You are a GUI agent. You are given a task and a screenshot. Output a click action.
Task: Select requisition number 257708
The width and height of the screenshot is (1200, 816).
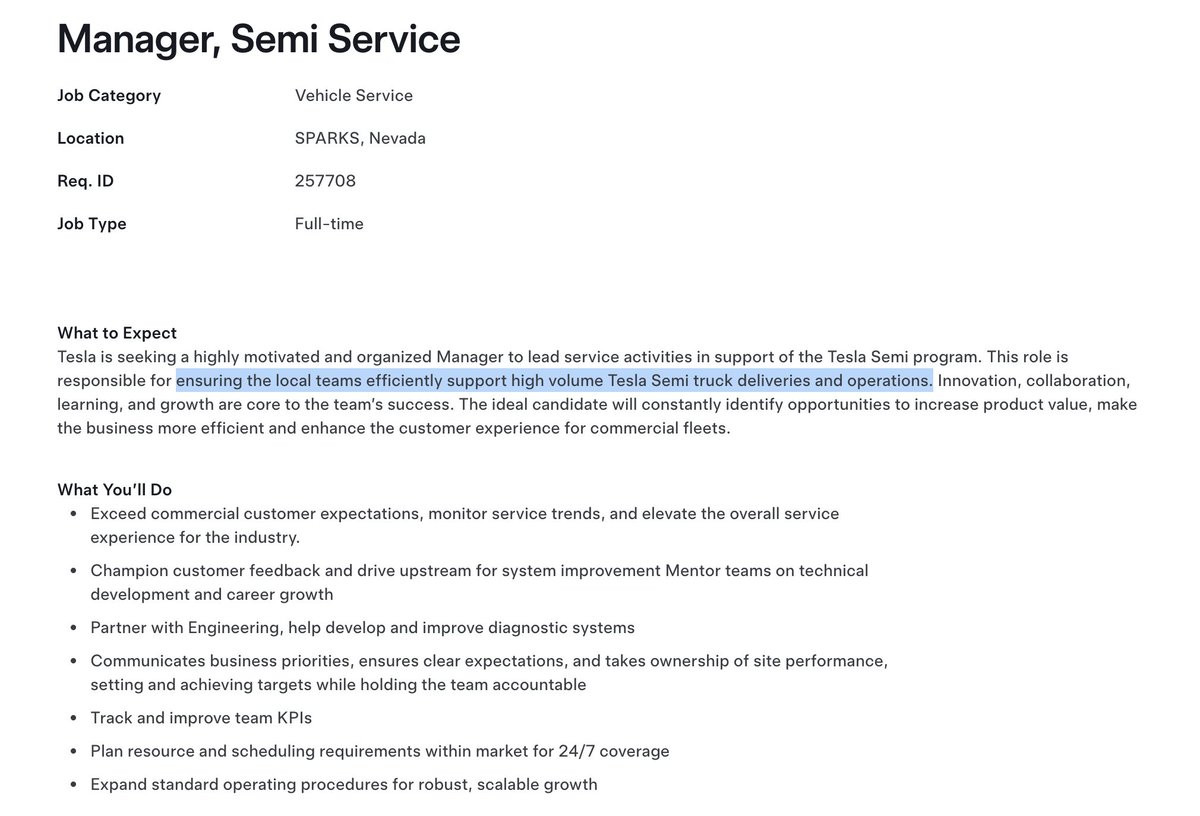pyautogui.click(x=325, y=181)
